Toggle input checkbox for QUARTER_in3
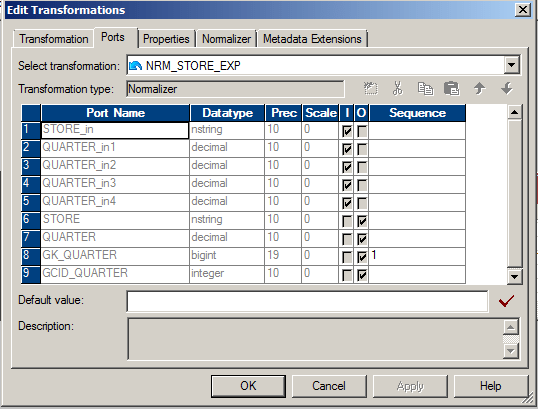Viewport: 548px width, 413px height. [347, 185]
